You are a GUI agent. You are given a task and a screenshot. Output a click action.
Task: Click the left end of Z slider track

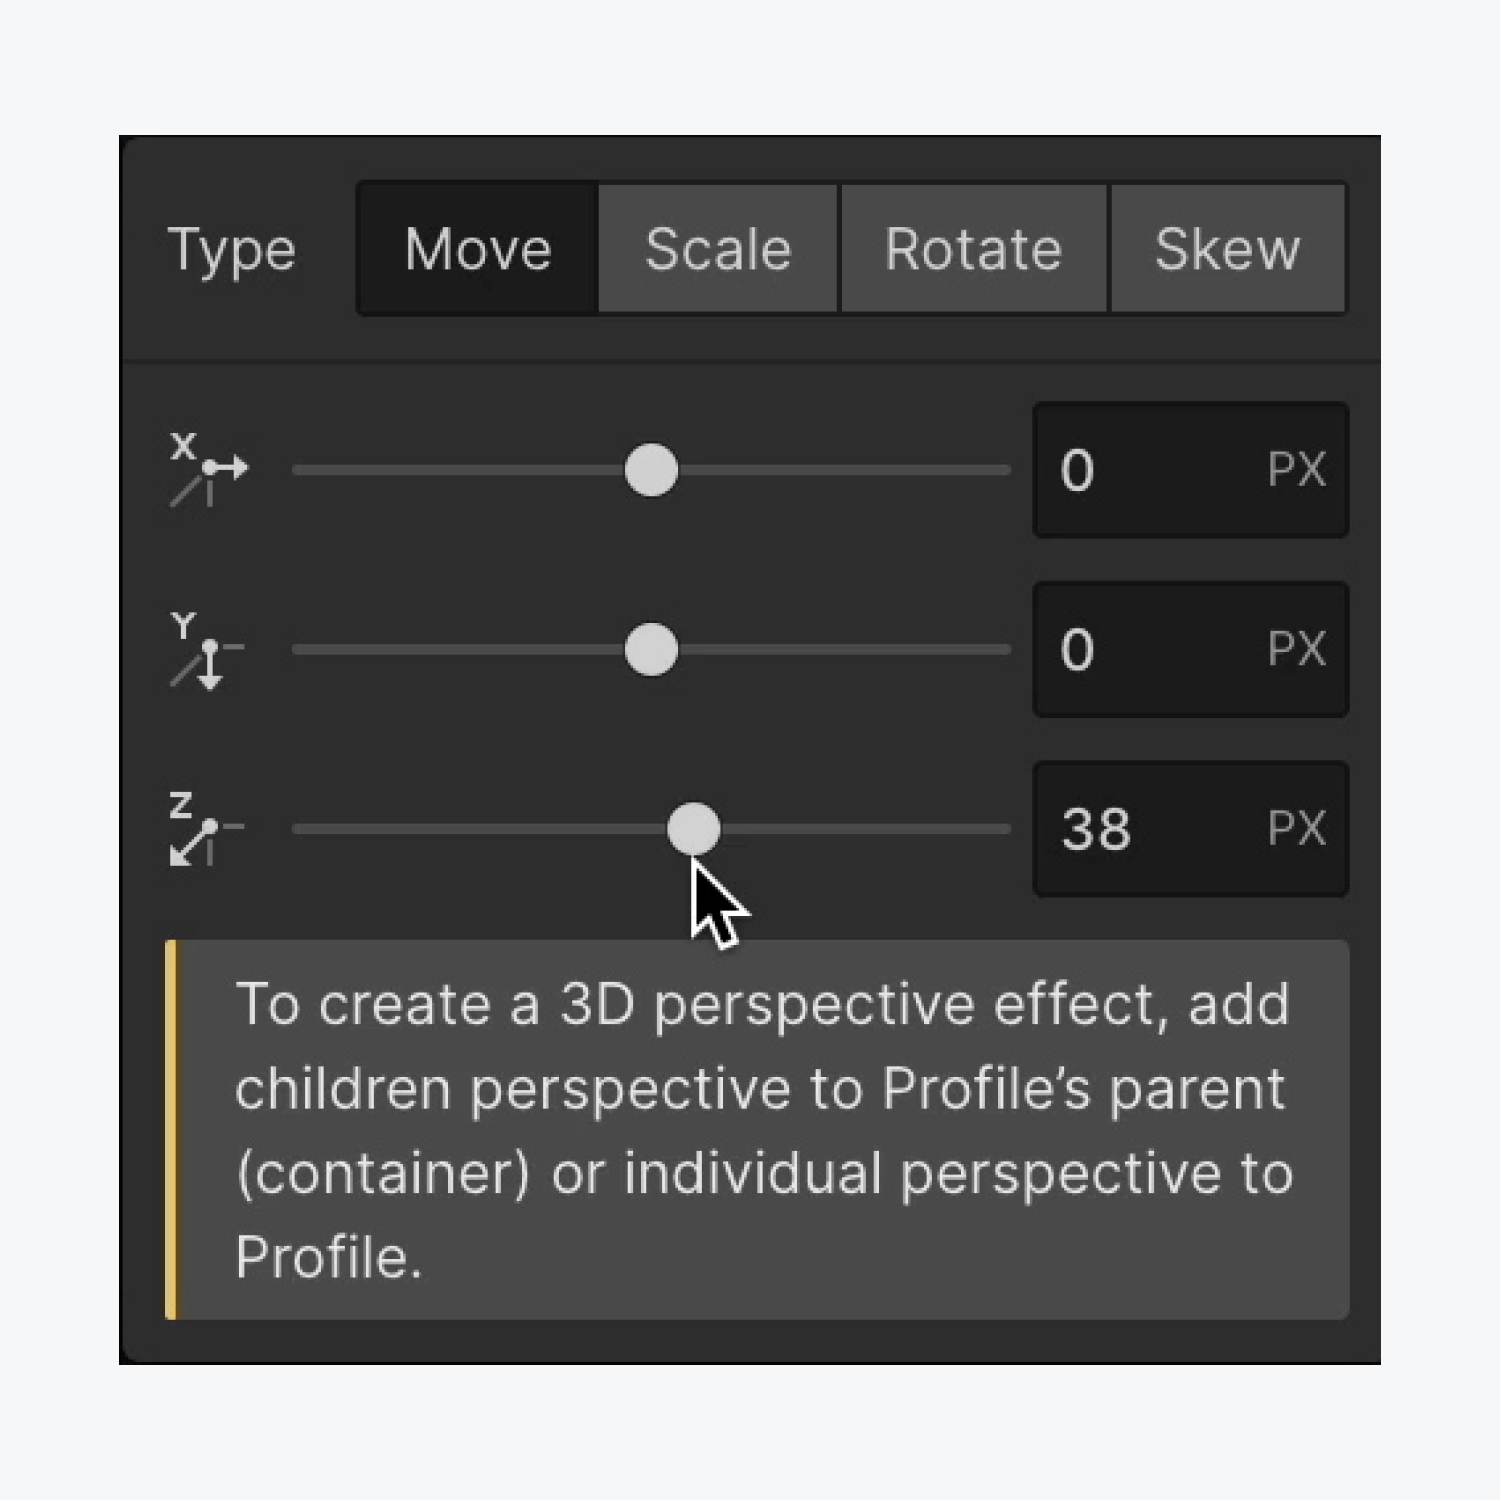pos(302,829)
